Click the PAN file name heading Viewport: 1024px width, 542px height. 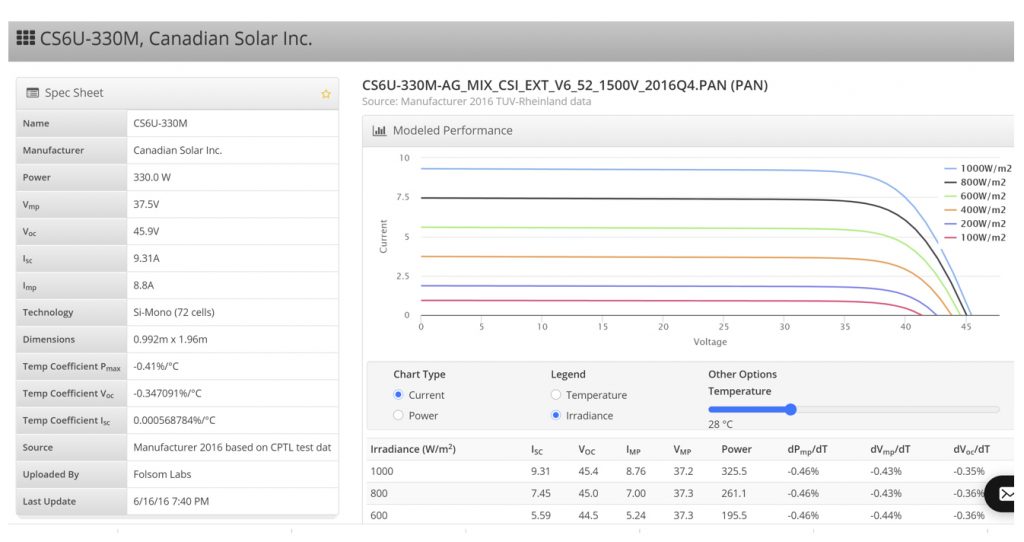click(565, 85)
